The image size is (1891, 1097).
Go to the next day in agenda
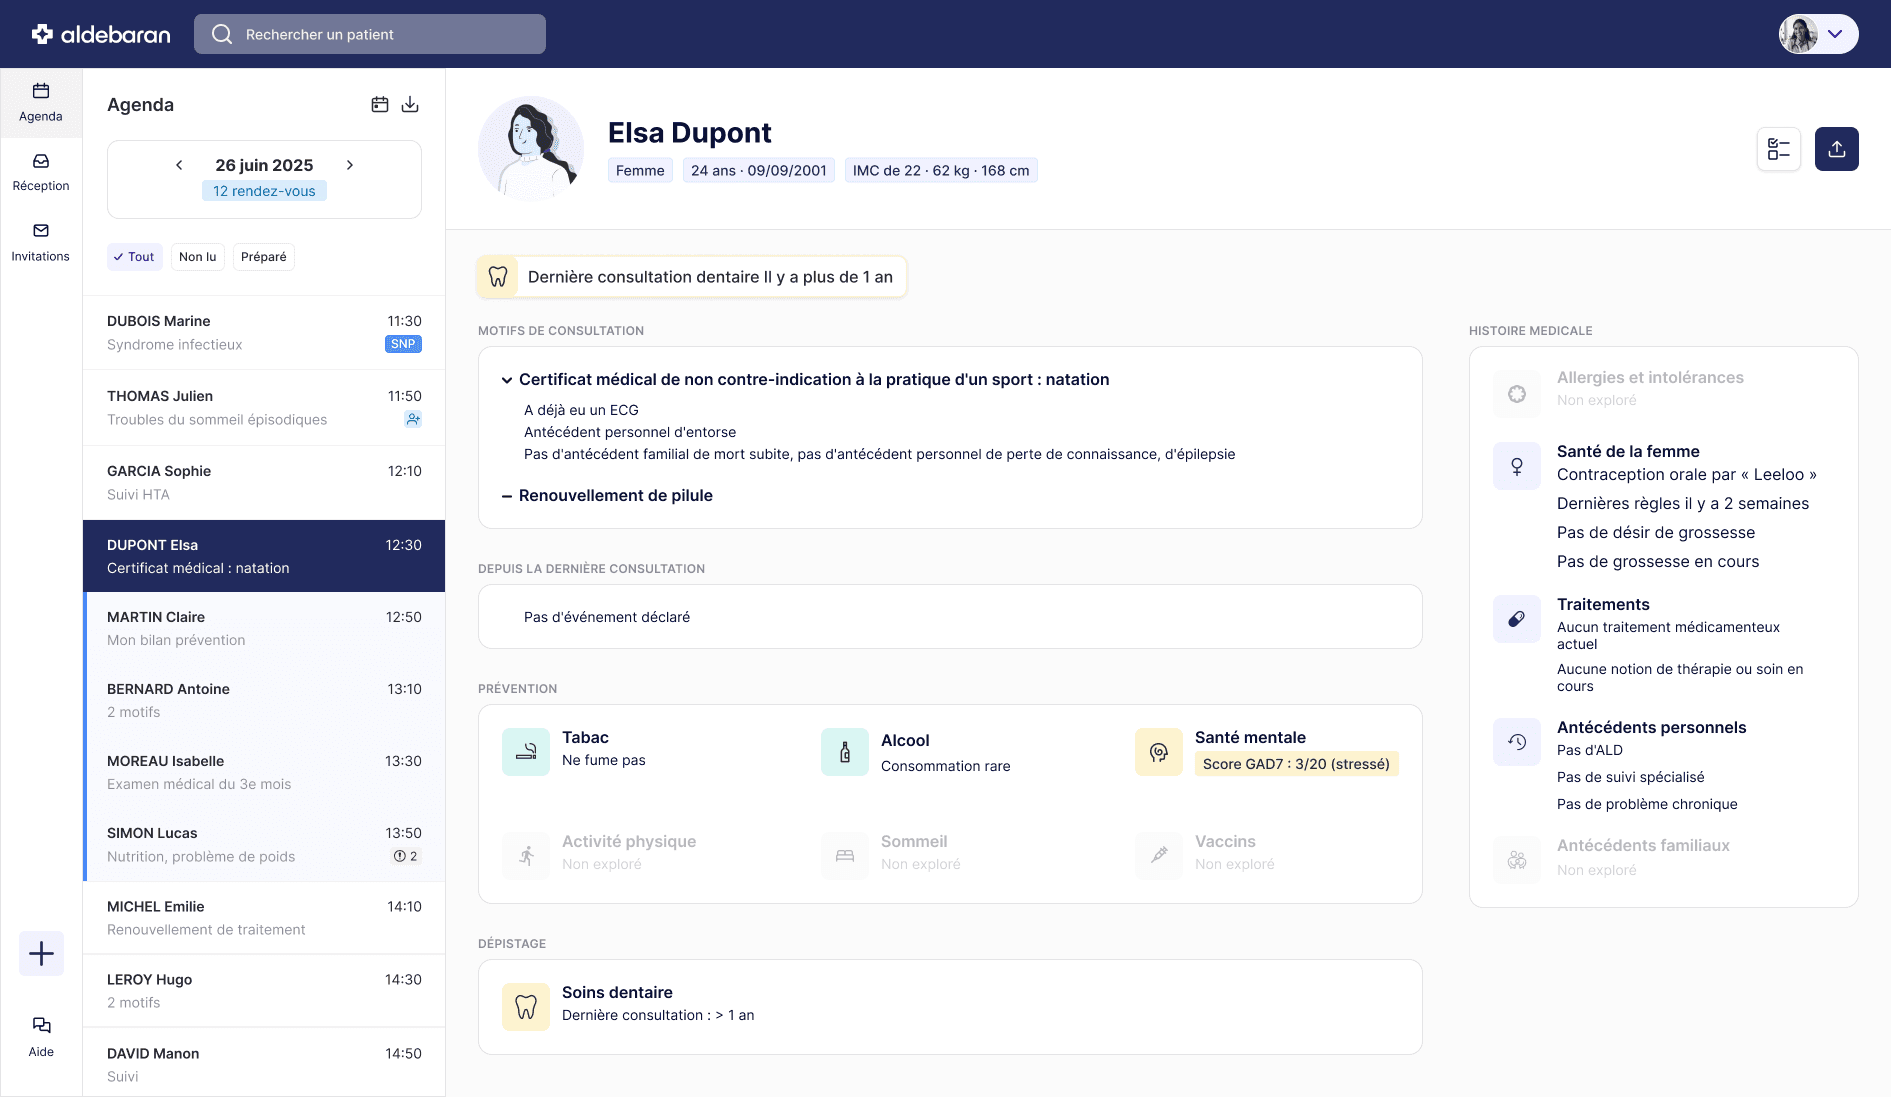point(350,165)
